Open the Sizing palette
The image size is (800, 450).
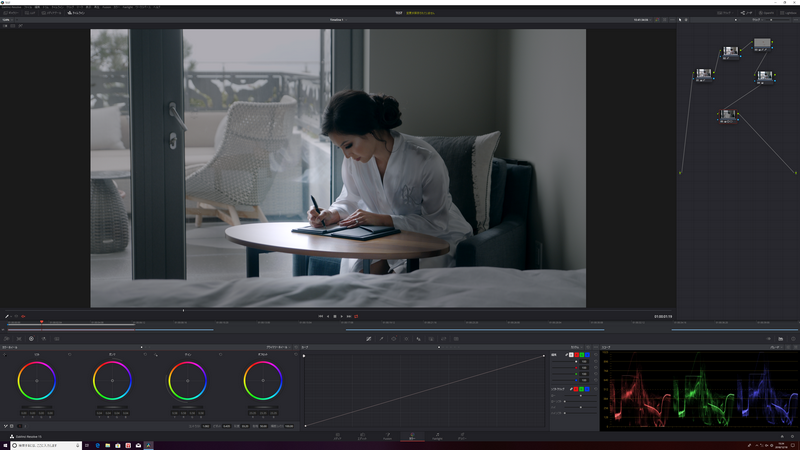[x=443, y=339]
